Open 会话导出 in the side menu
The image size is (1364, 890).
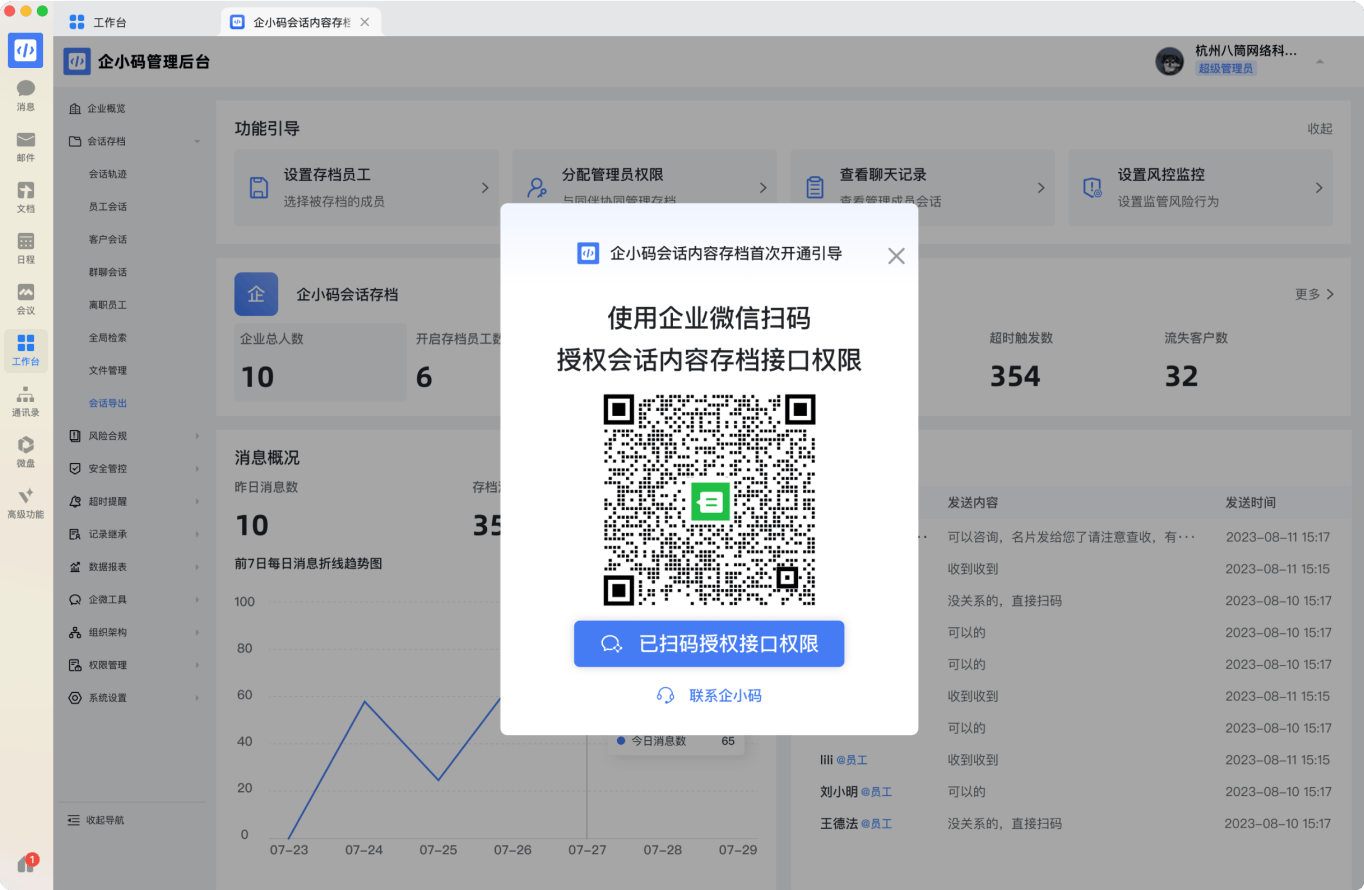[x=108, y=403]
